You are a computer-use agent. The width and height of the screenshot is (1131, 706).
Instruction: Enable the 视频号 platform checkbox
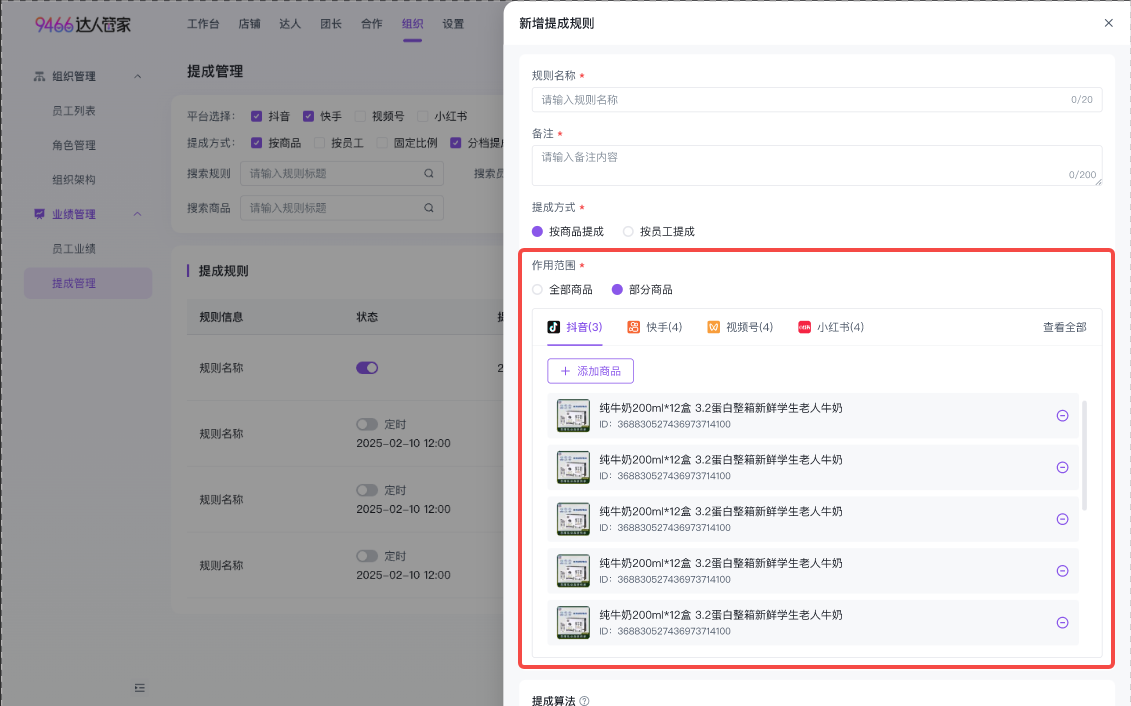pyautogui.click(x=360, y=116)
